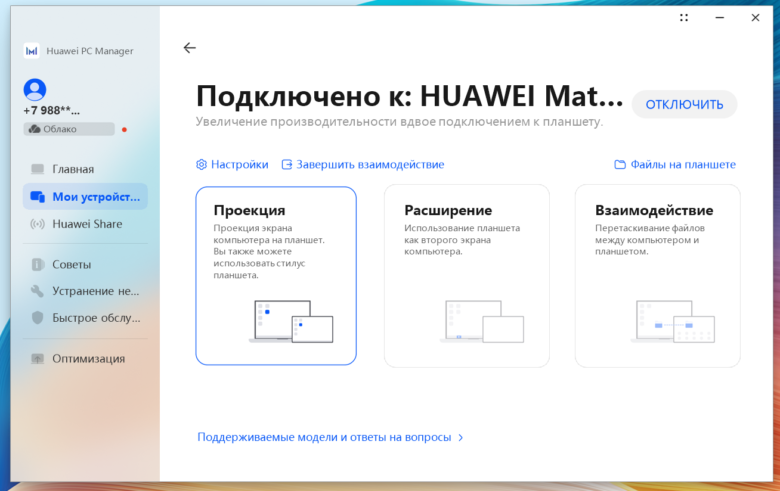This screenshot has width=780, height=491.
Task: Click the Советы info icon
Action: 38,265
